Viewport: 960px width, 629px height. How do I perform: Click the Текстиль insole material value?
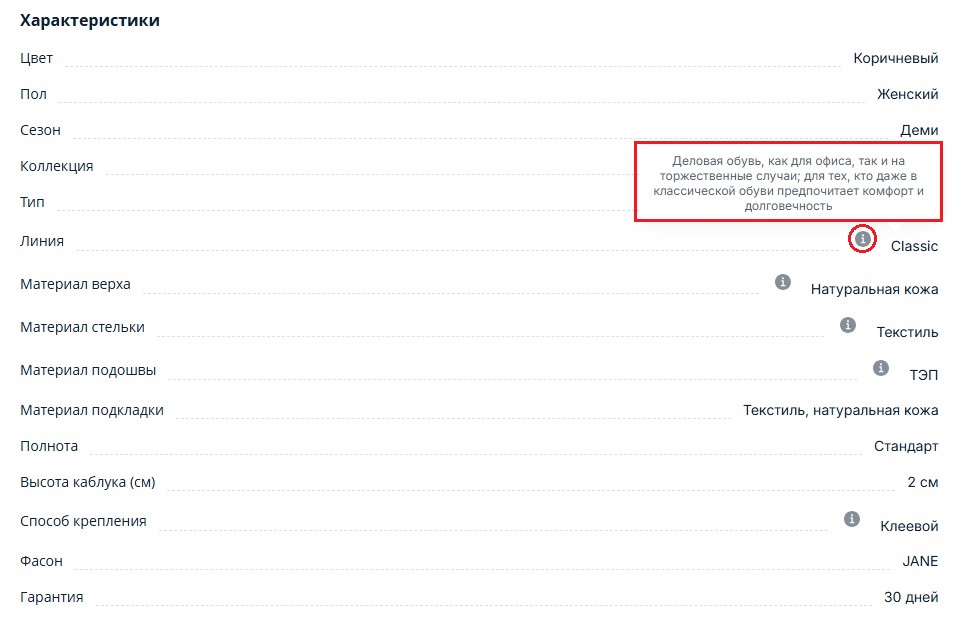(907, 332)
